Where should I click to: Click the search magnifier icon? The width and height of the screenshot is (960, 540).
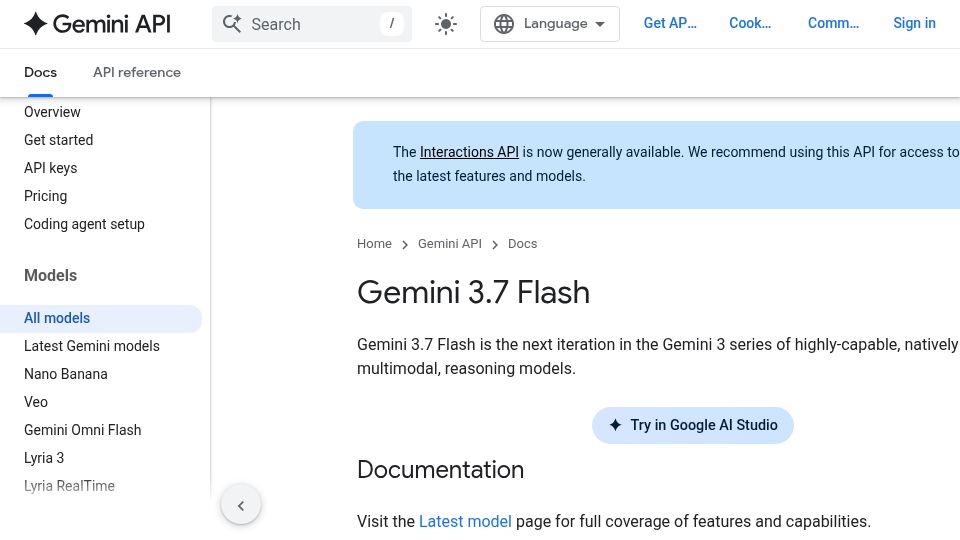pos(232,24)
